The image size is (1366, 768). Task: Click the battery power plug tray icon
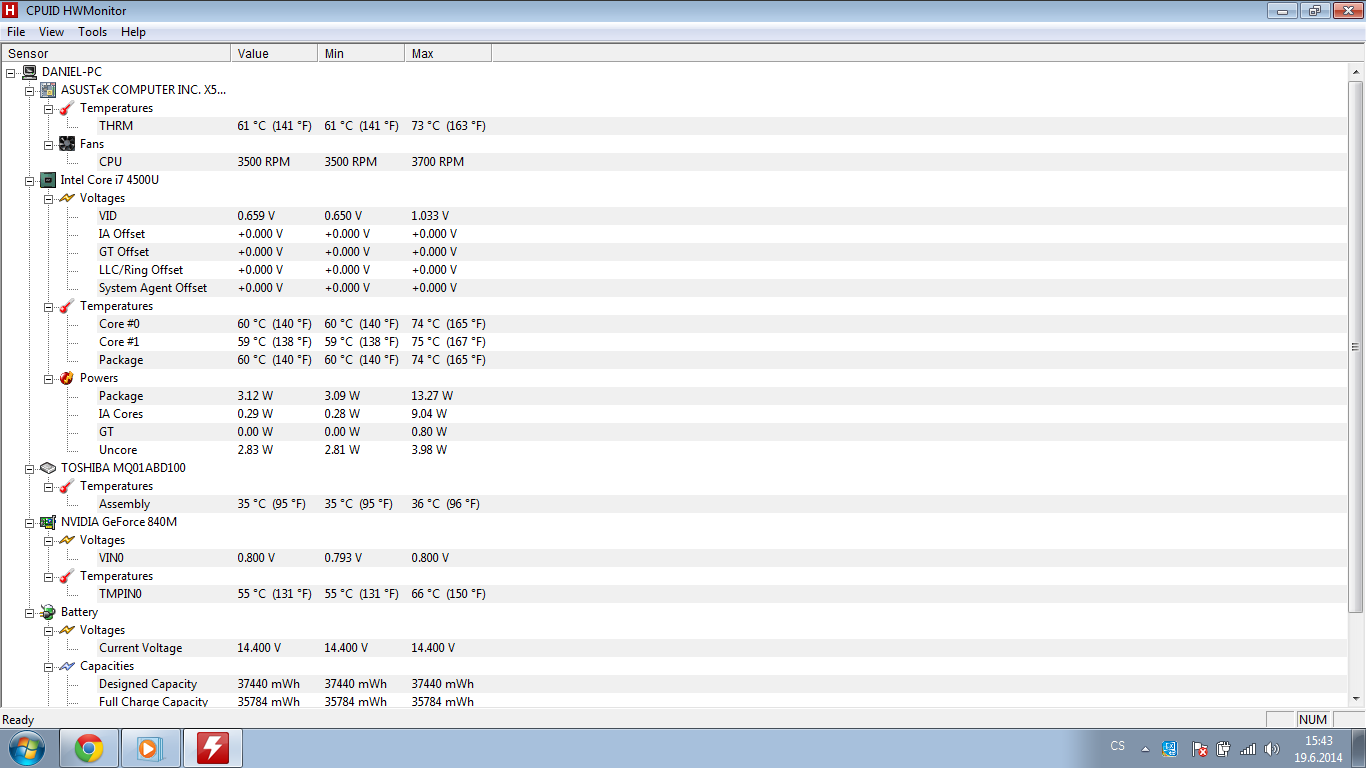[x=1223, y=749]
